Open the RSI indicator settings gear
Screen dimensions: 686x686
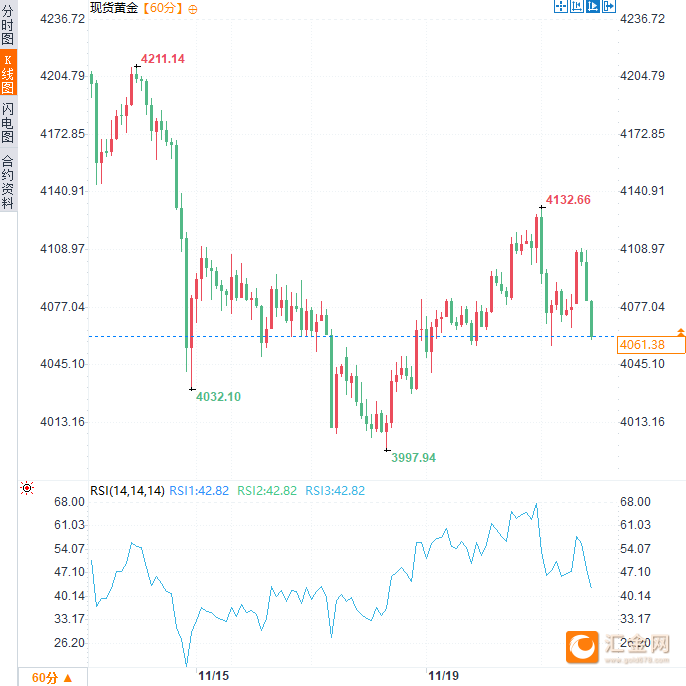click(x=27, y=489)
